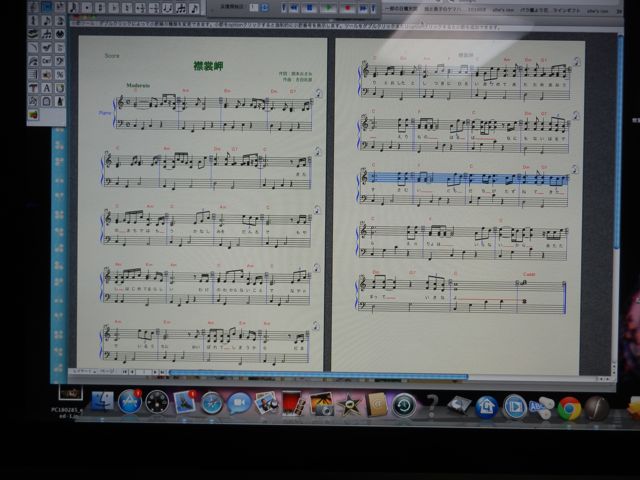Open Time Machine from the Dock
The height and width of the screenshot is (480, 640).
coord(404,405)
